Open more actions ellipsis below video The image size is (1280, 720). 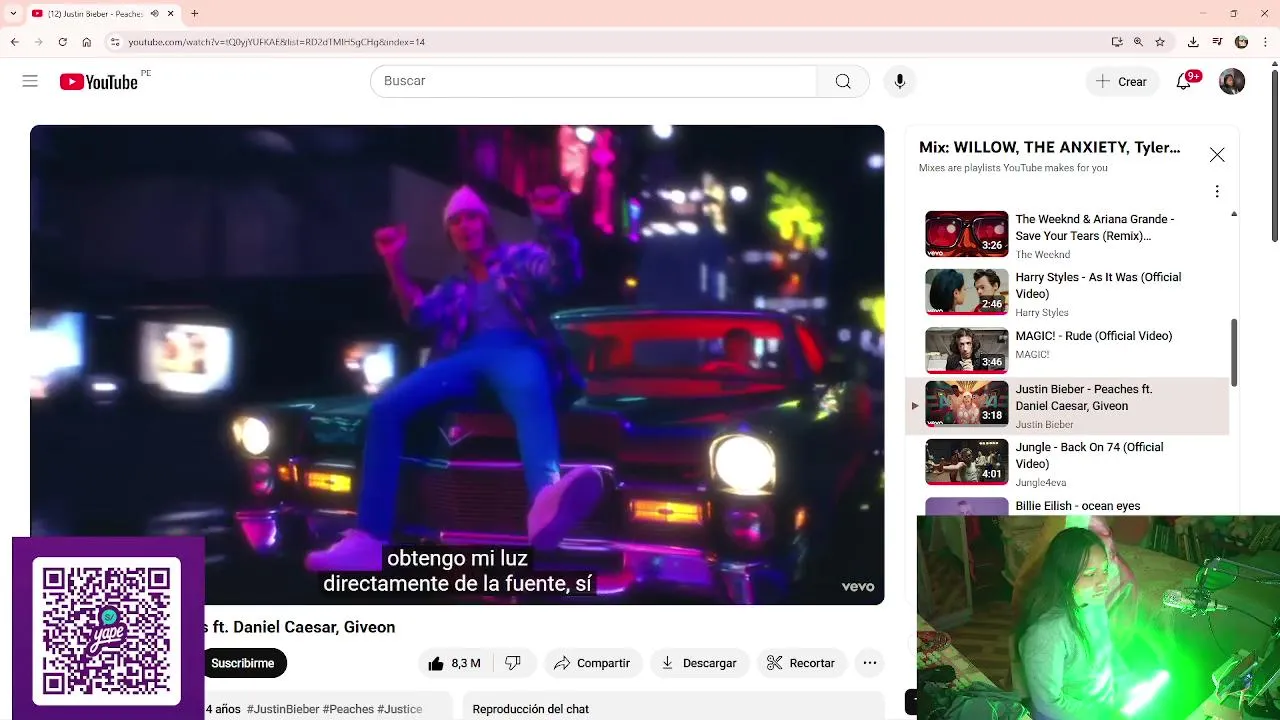(870, 663)
